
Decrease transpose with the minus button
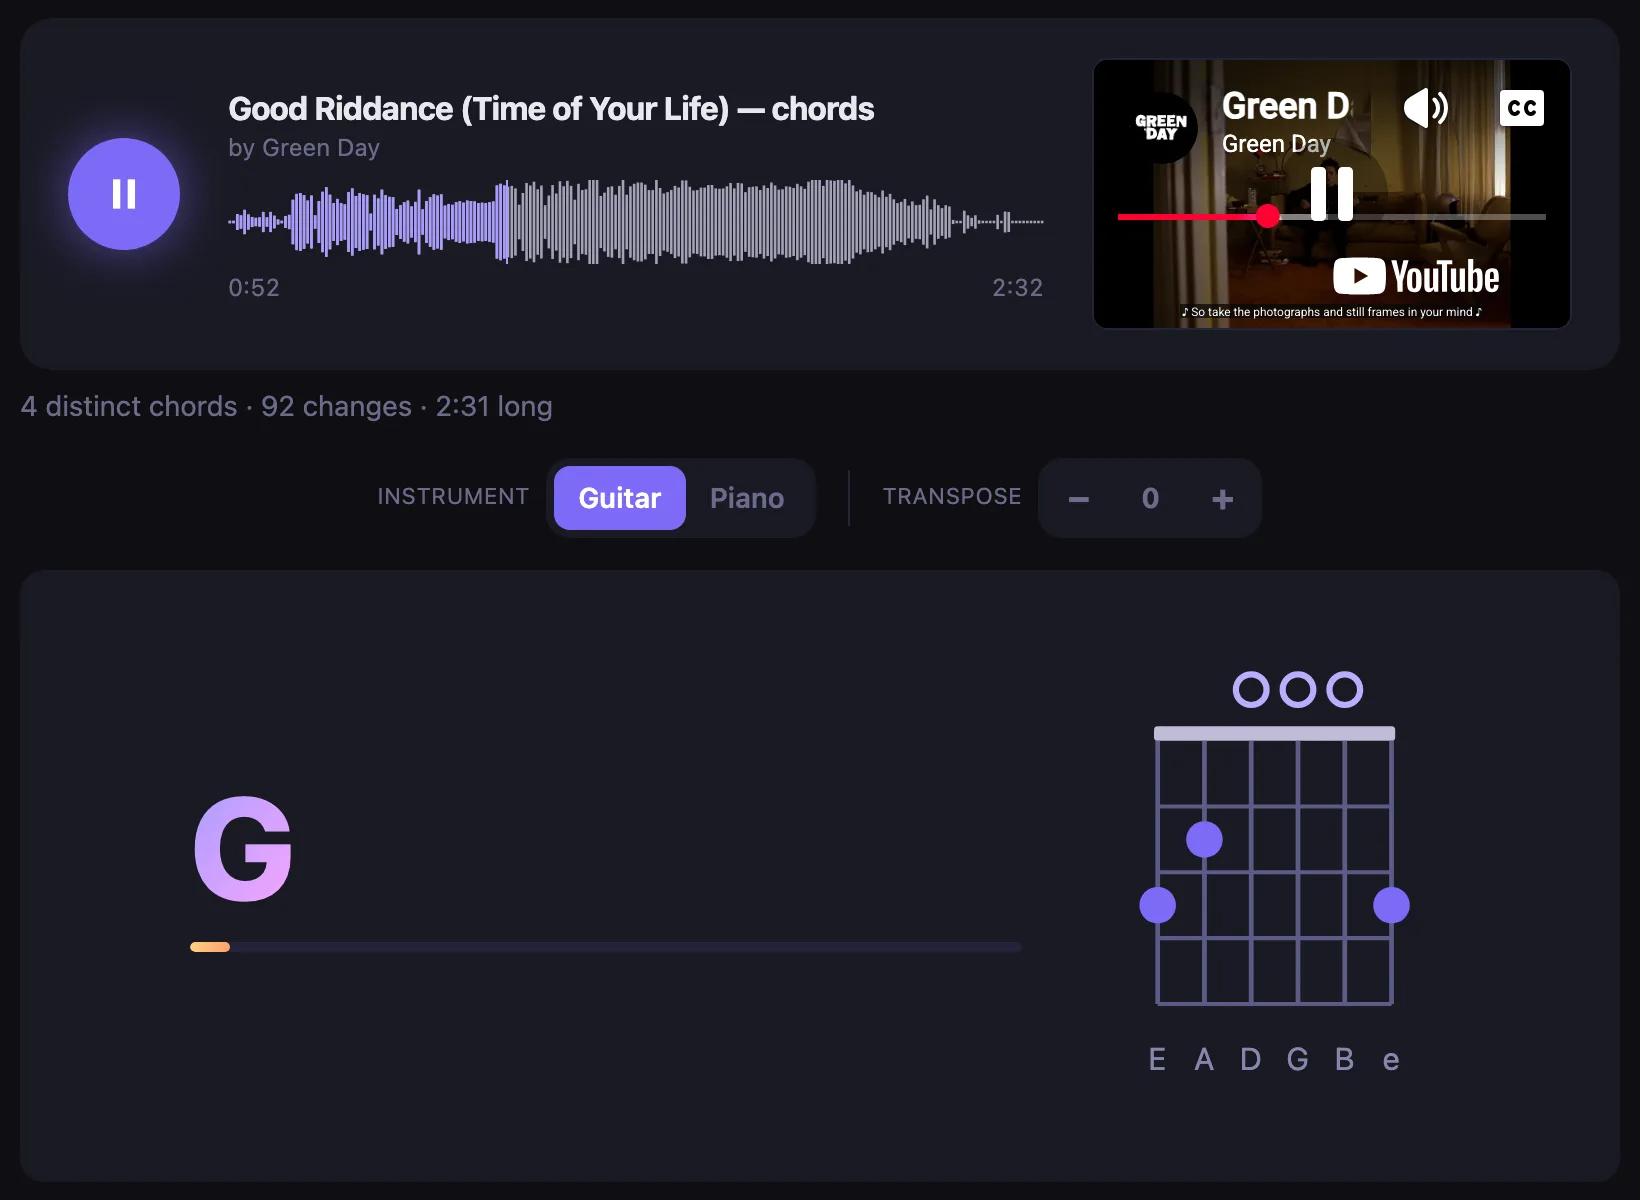1078,499
